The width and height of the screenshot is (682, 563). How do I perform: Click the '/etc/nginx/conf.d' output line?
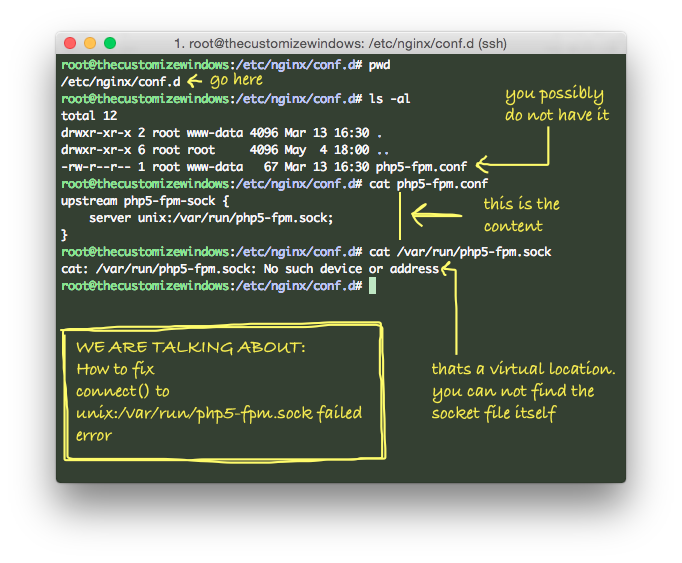pos(121,81)
